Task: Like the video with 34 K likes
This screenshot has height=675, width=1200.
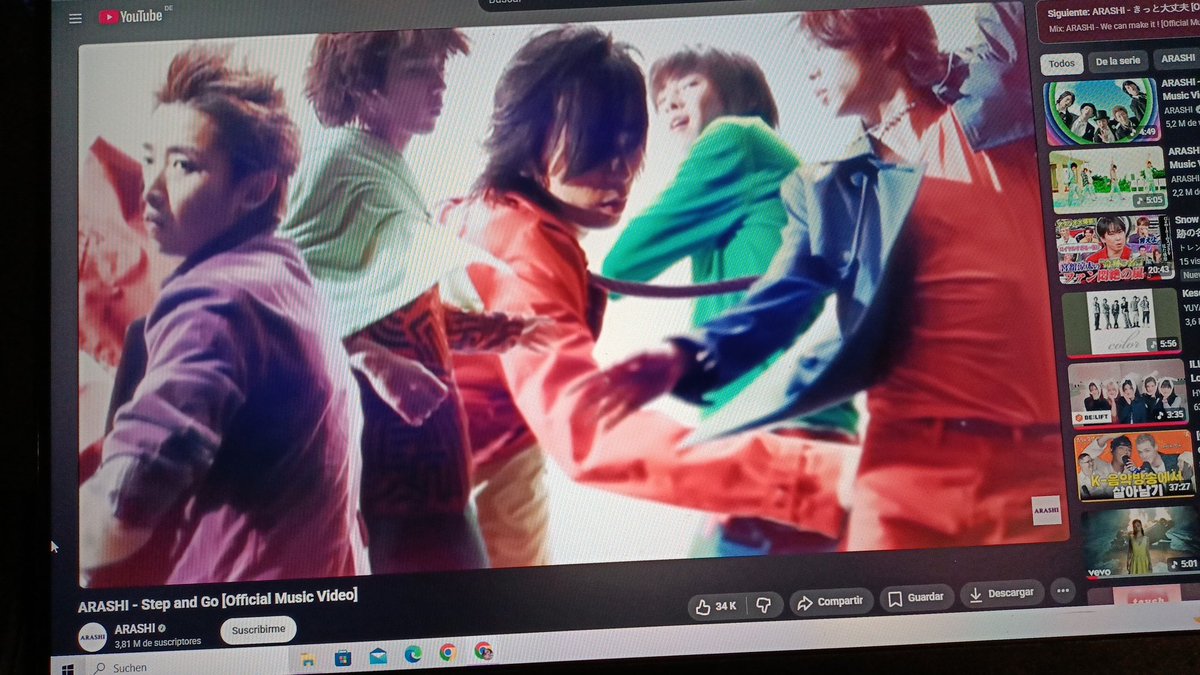Action: 717,605
